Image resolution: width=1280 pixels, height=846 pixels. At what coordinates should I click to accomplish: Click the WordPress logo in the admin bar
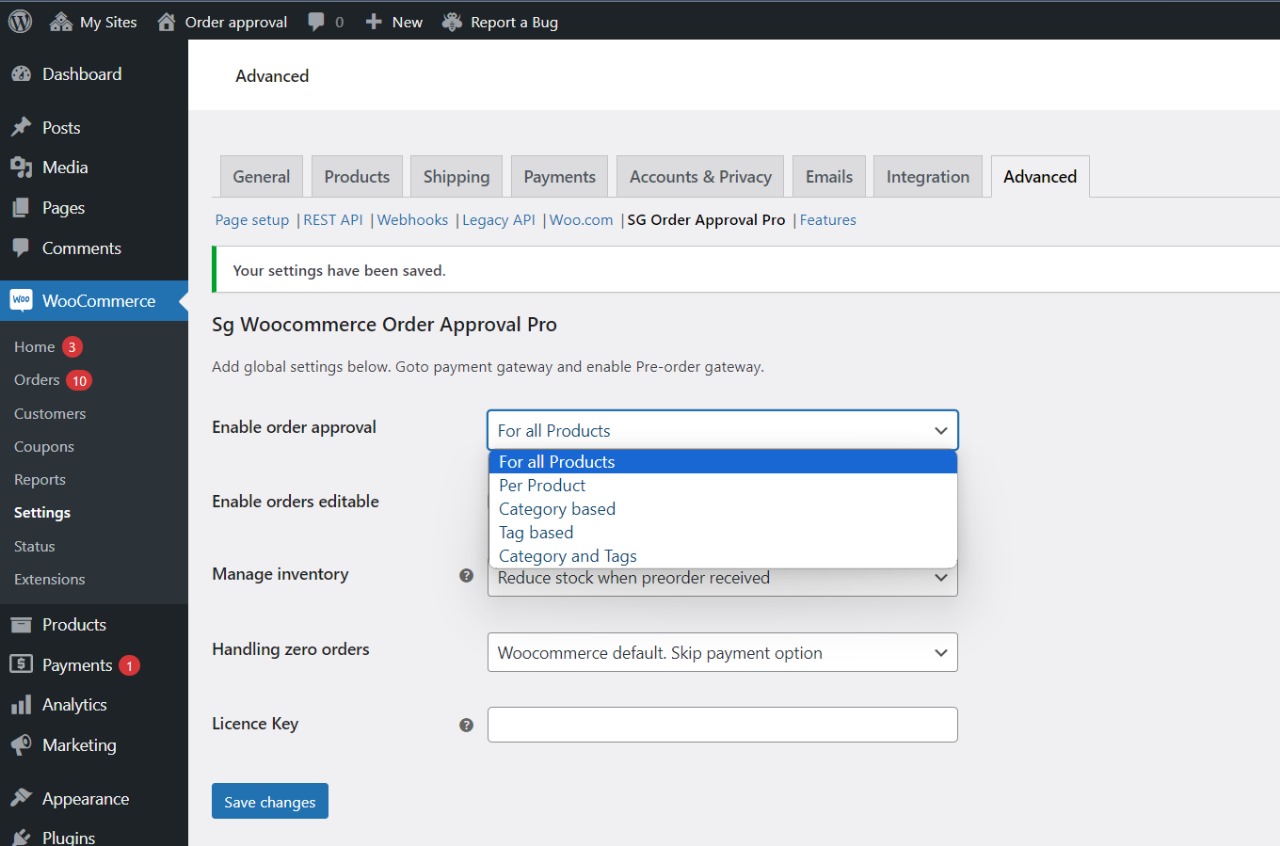[x=19, y=21]
